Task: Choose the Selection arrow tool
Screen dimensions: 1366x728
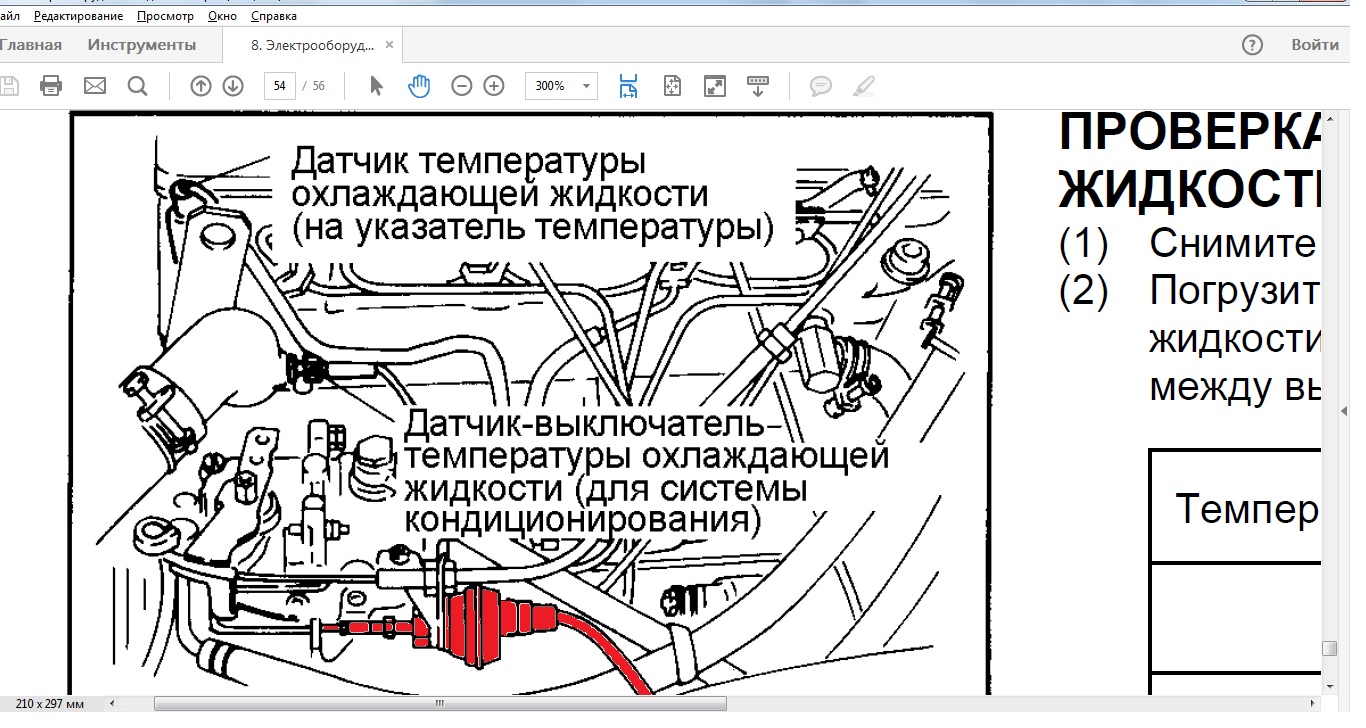Action: [x=376, y=86]
